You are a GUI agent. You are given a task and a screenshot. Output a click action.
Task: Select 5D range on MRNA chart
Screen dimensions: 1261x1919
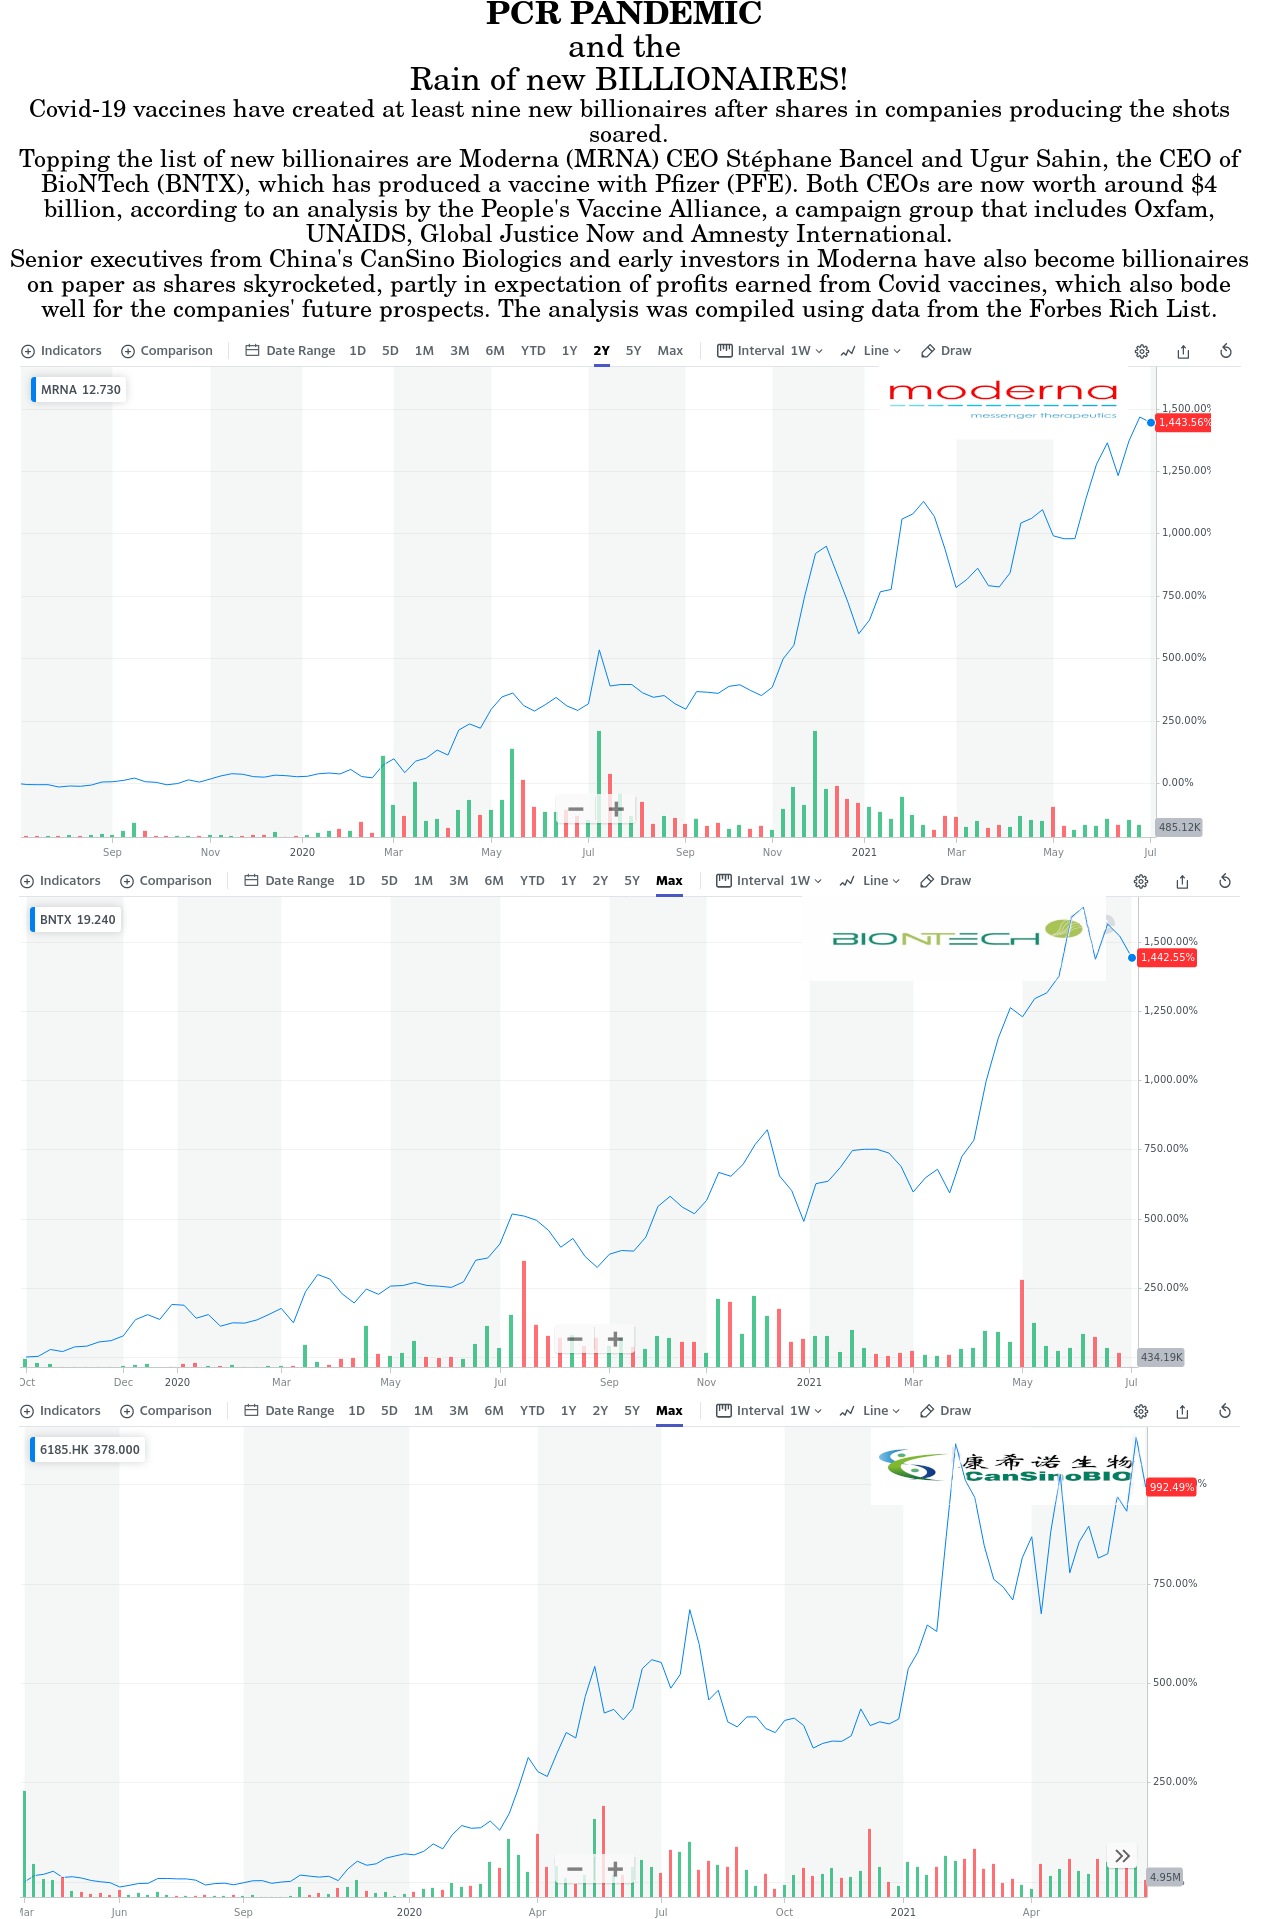click(x=390, y=351)
